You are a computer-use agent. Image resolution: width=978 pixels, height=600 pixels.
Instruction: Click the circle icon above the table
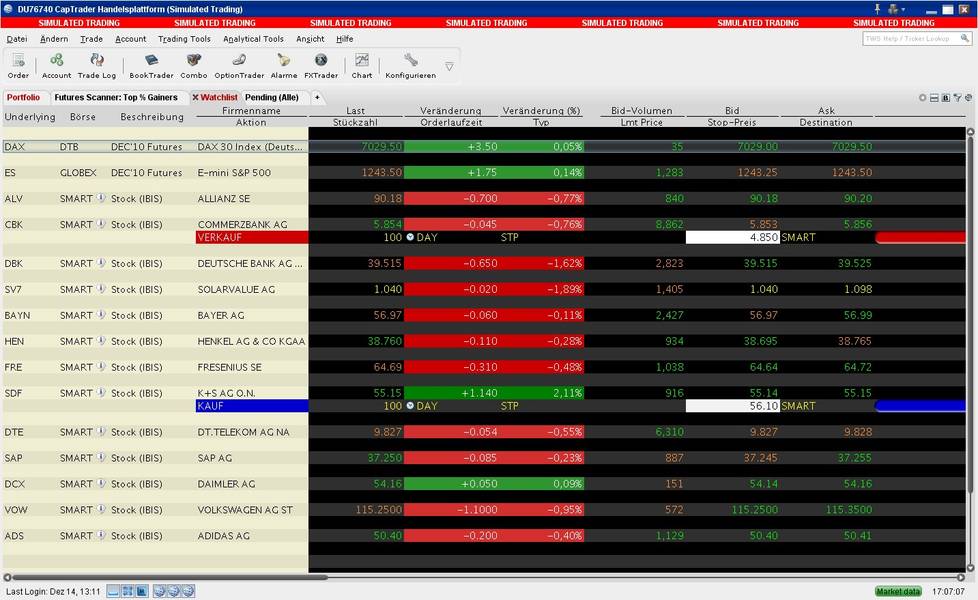[x=922, y=98]
